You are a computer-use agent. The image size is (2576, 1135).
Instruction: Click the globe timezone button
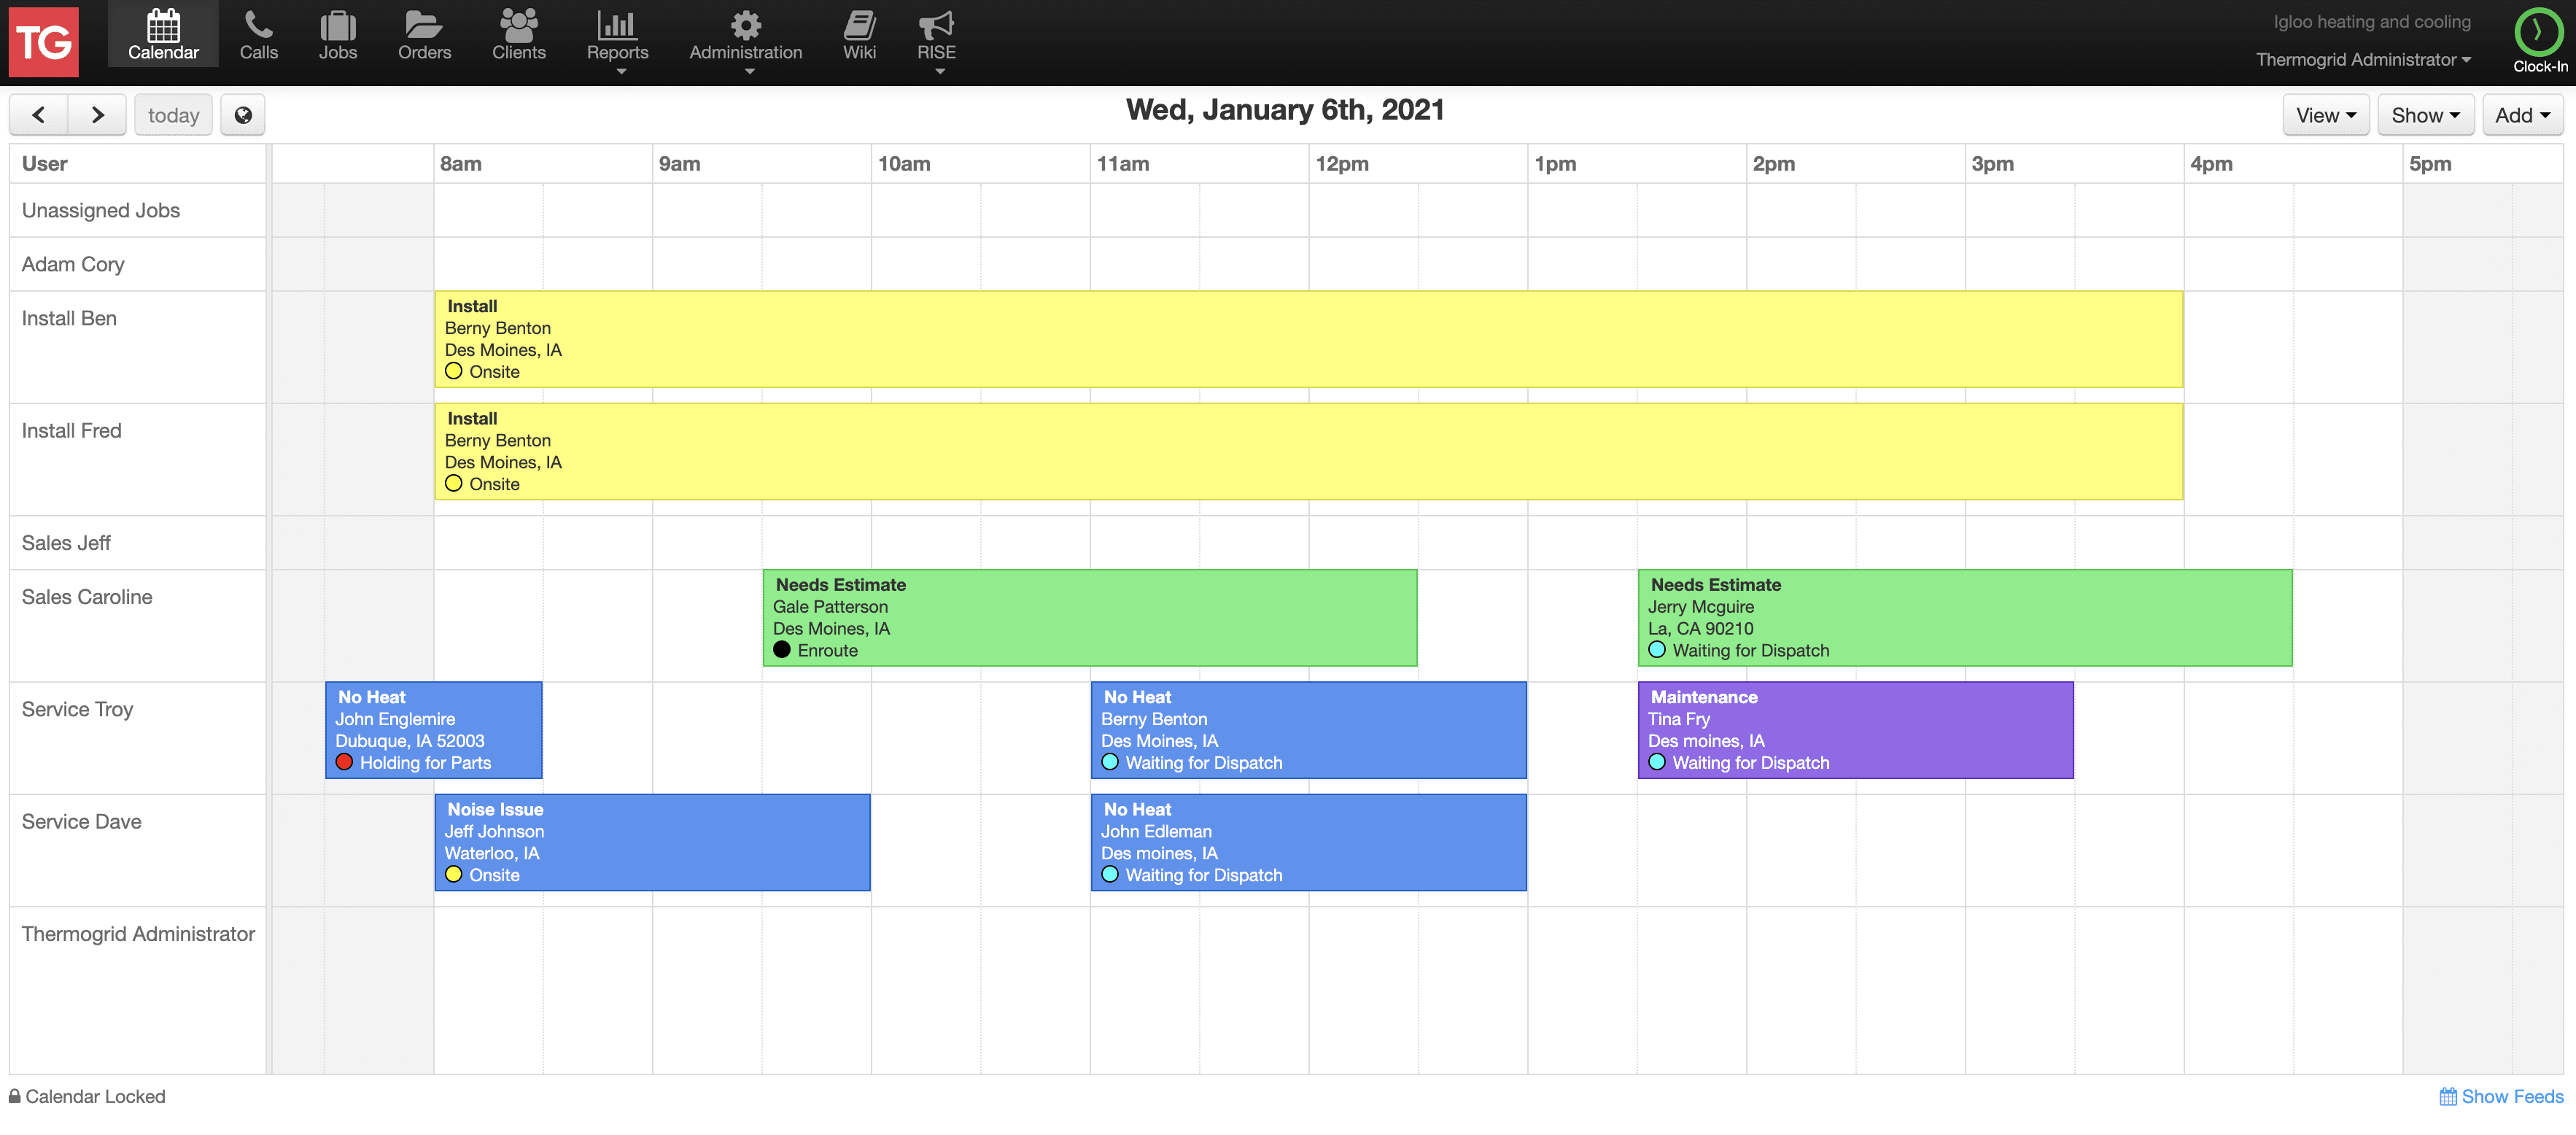(x=243, y=115)
